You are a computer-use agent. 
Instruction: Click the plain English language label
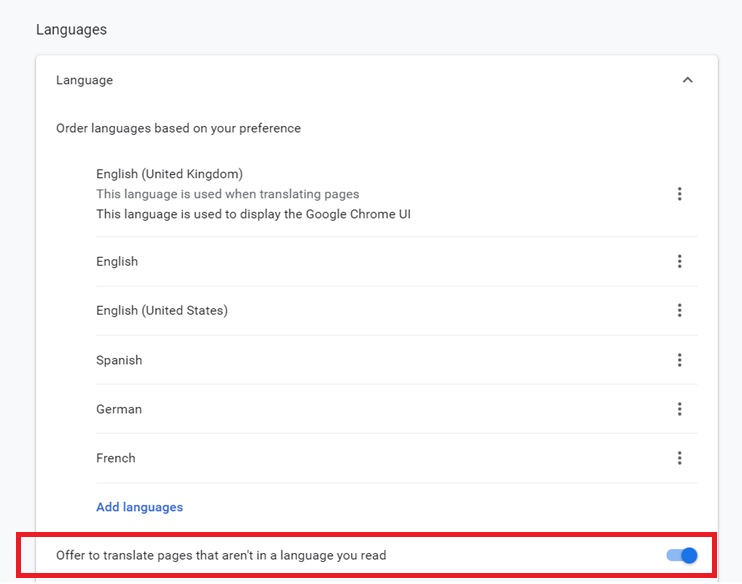click(x=117, y=262)
